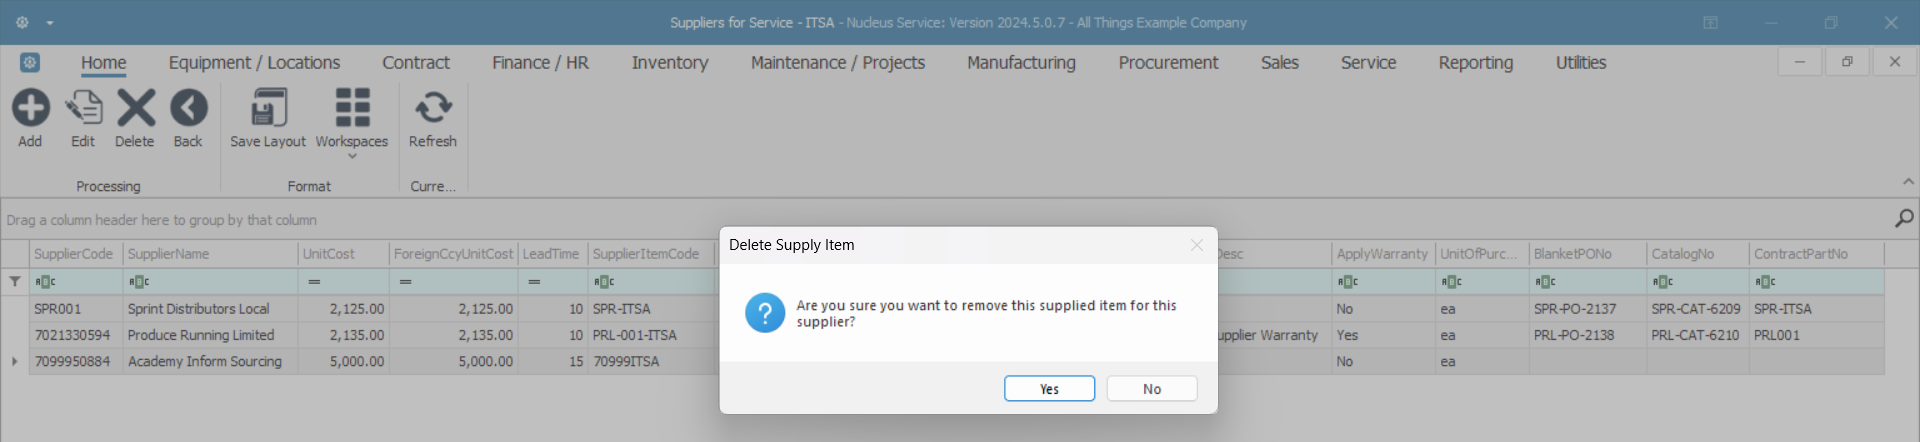Click the Save Layout icon

[268, 108]
